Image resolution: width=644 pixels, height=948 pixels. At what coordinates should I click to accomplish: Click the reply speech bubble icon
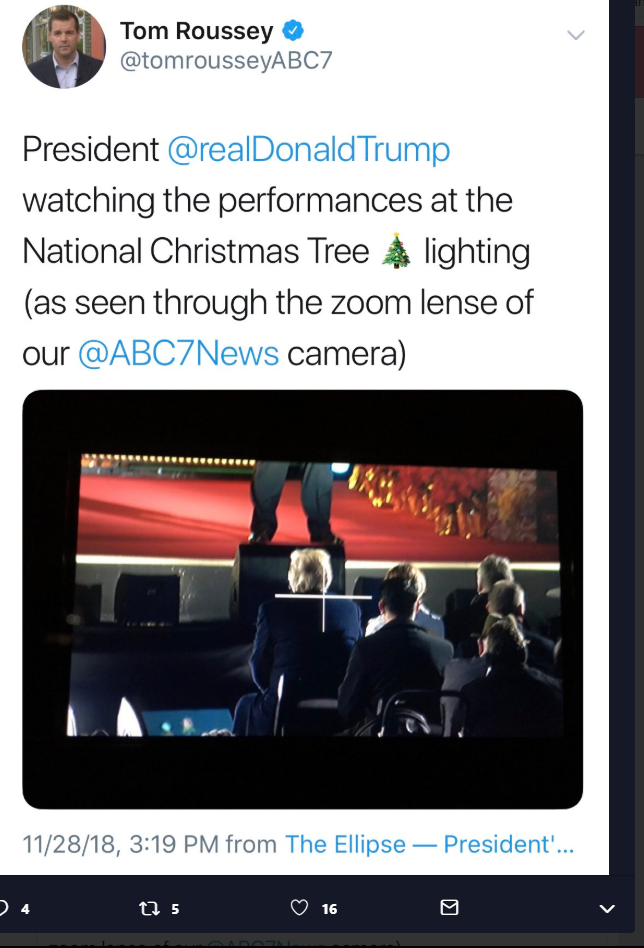pyautogui.click(x=3, y=908)
